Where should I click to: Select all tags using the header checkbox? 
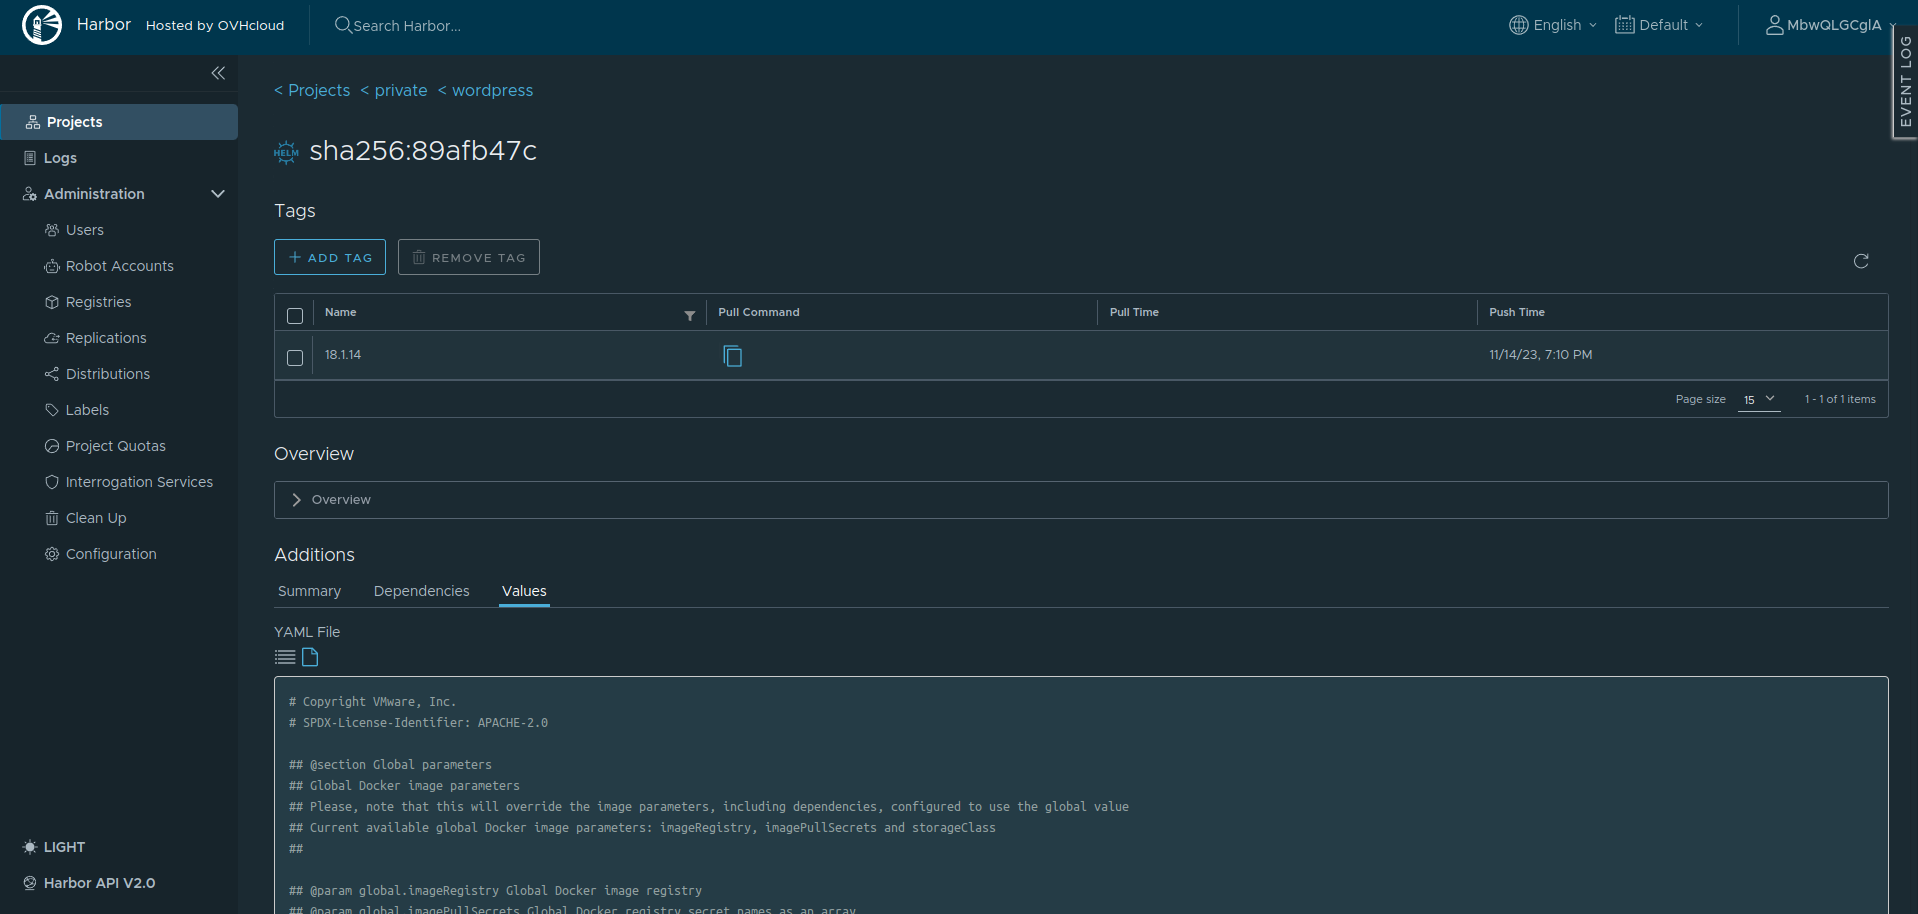pos(295,316)
